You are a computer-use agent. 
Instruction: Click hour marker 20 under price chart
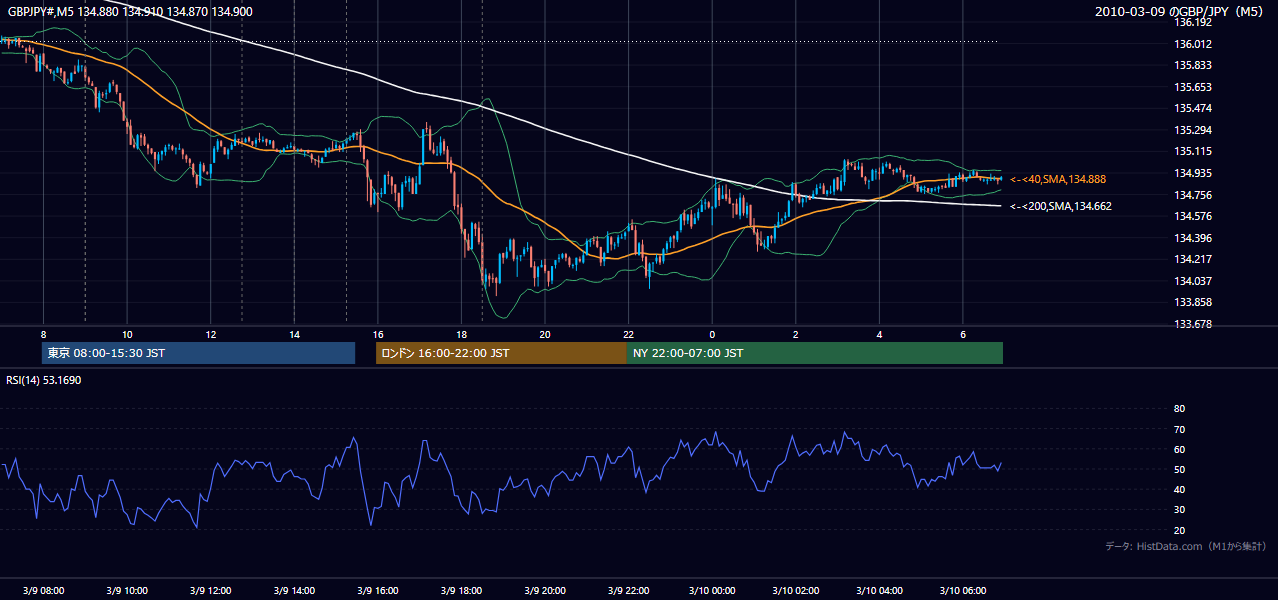click(544, 334)
